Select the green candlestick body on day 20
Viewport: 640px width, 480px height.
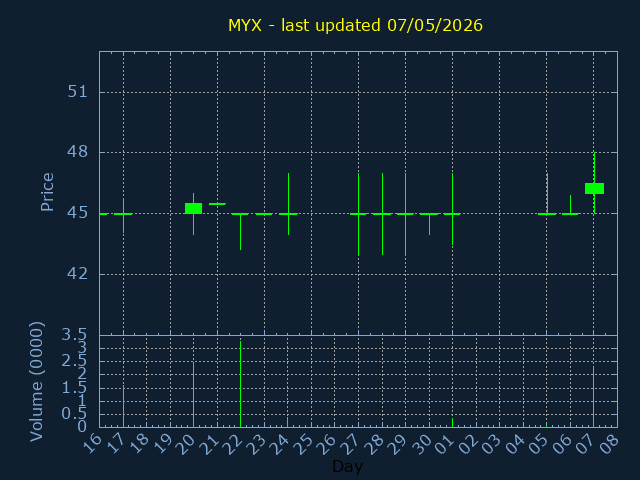193,208
